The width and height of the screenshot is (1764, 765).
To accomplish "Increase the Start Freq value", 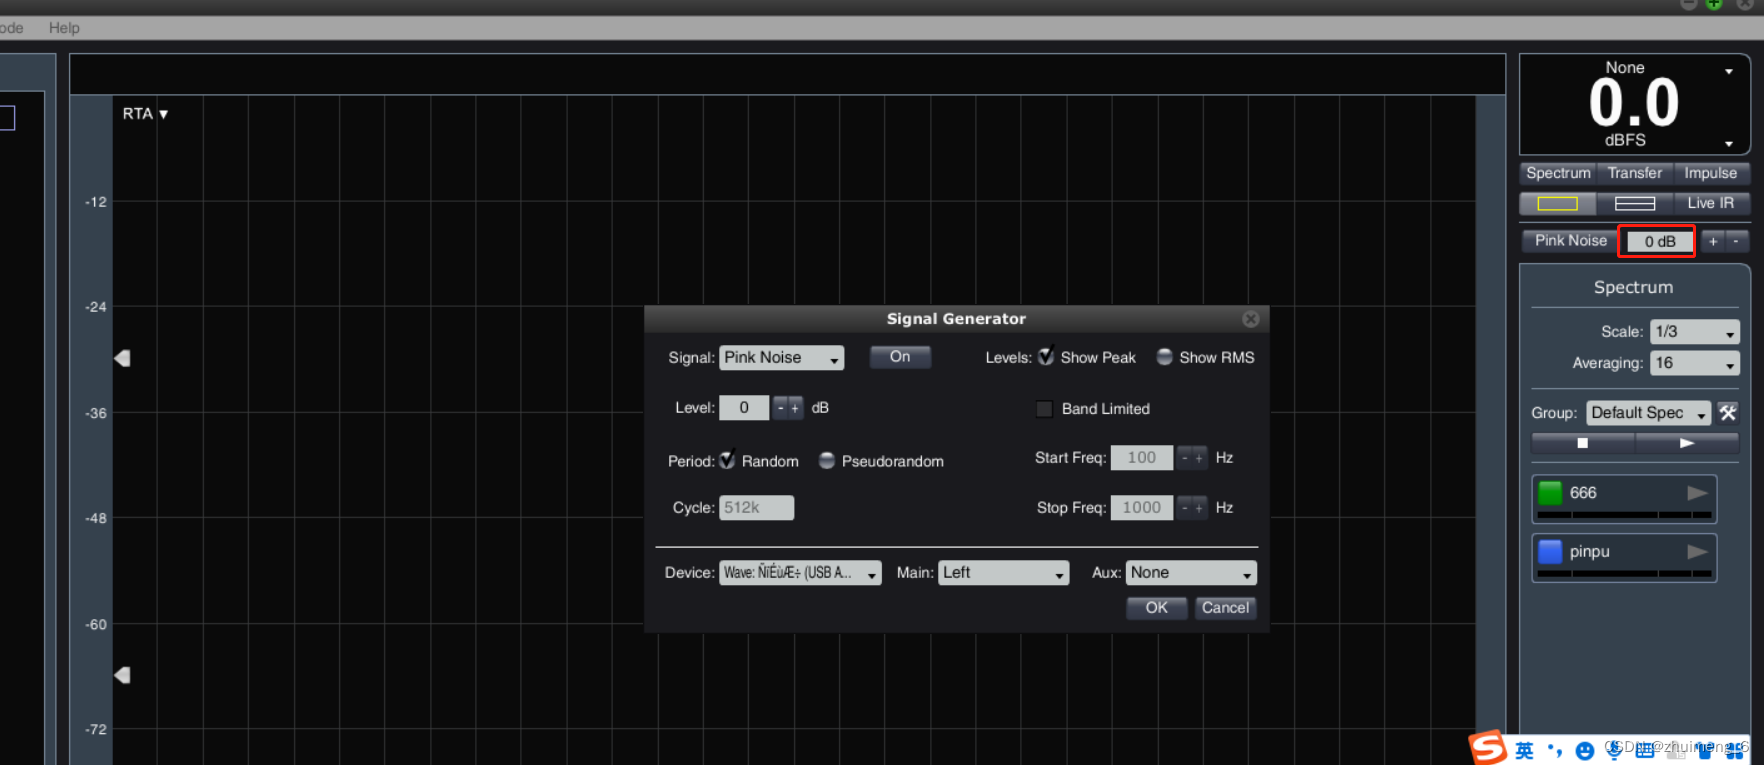I will coord(1199,458).
